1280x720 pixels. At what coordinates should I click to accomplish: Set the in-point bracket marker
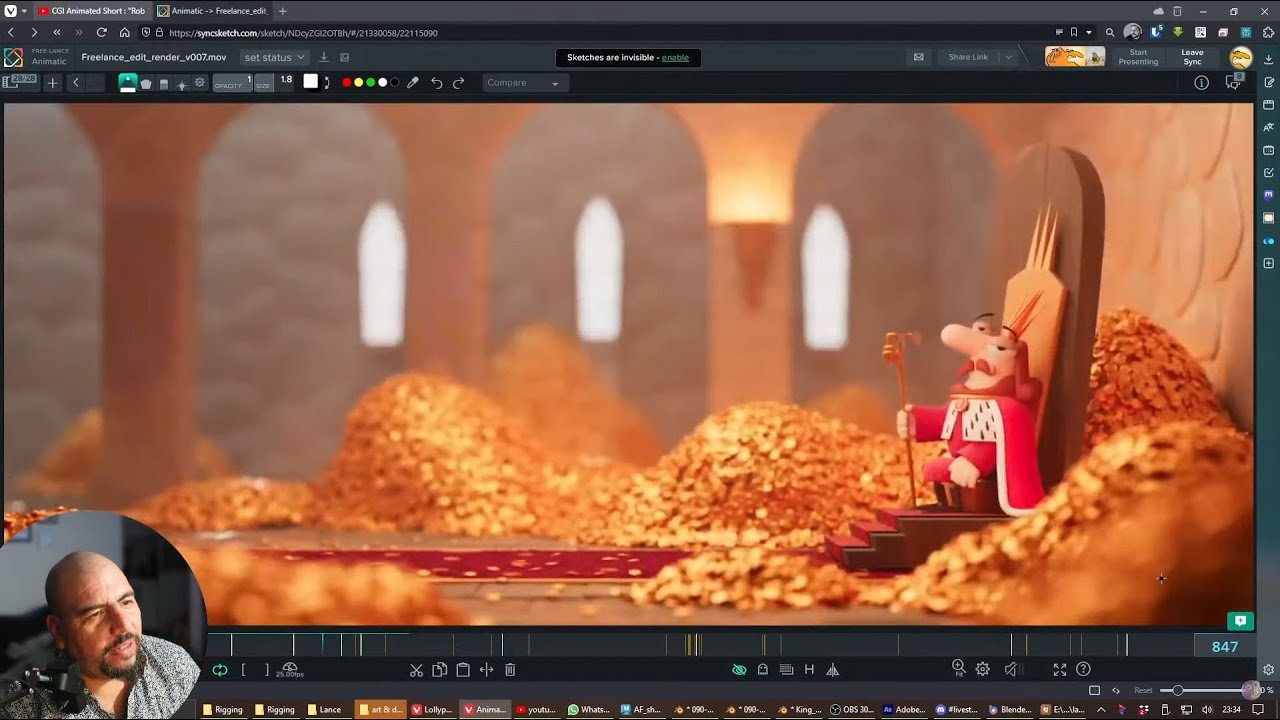243,670
